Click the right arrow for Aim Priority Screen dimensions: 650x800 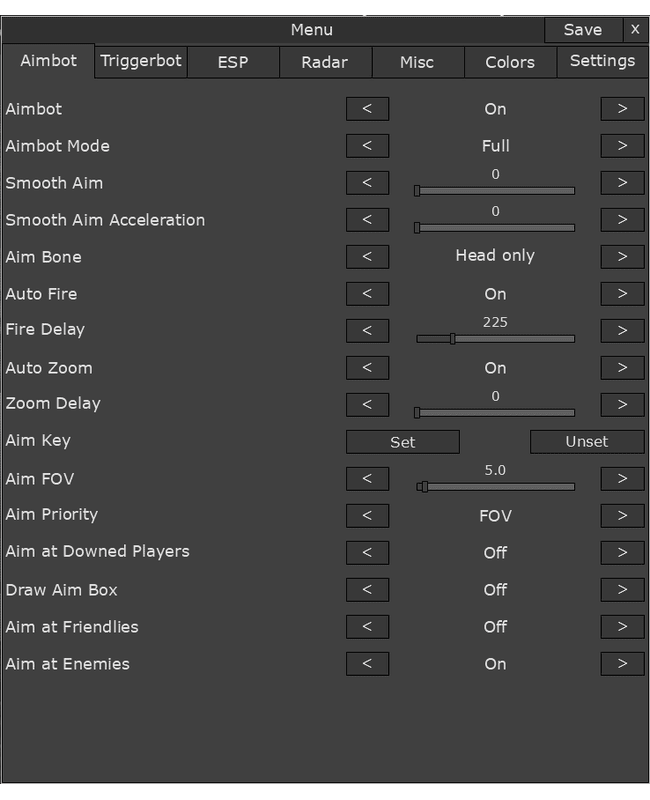pos(622,516)
